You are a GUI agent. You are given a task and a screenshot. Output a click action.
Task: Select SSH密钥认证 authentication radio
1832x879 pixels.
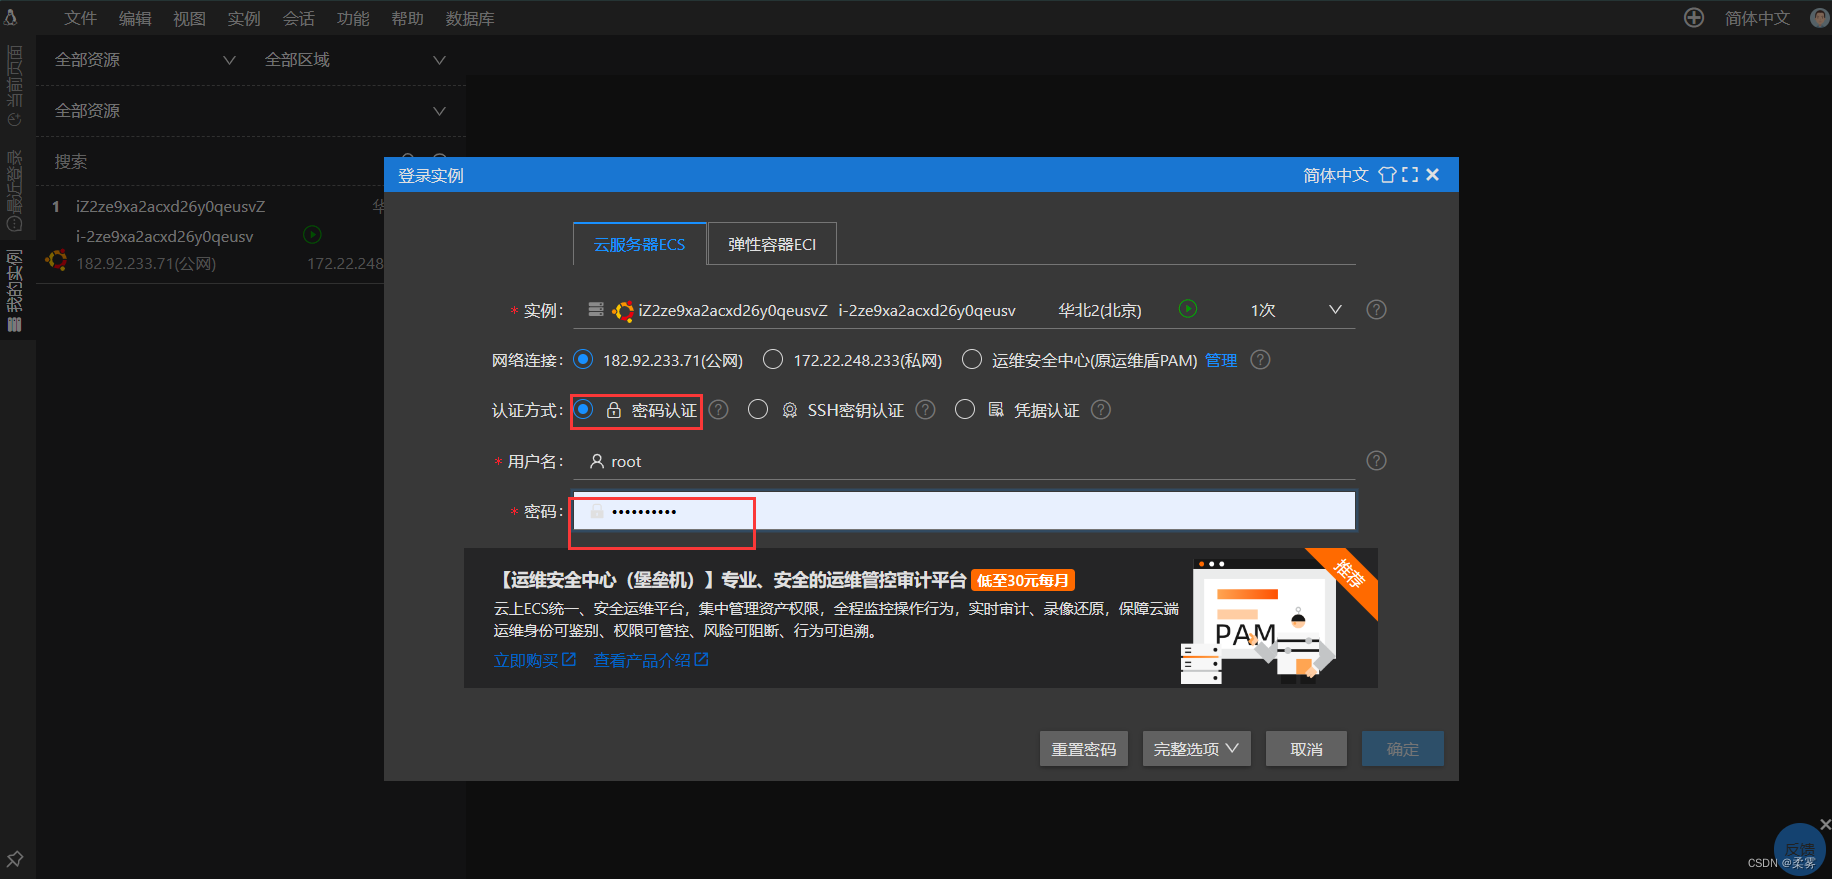tap(758, 409)
